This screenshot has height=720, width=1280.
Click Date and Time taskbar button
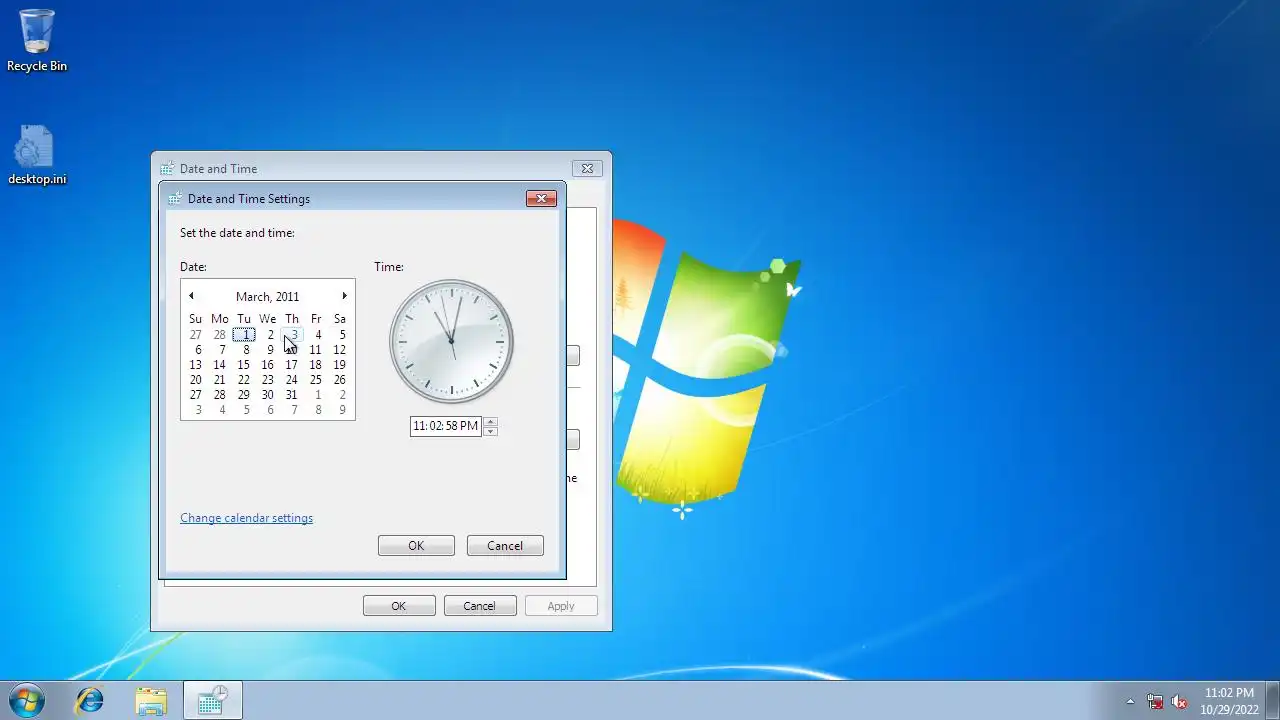tap(213, 700)
